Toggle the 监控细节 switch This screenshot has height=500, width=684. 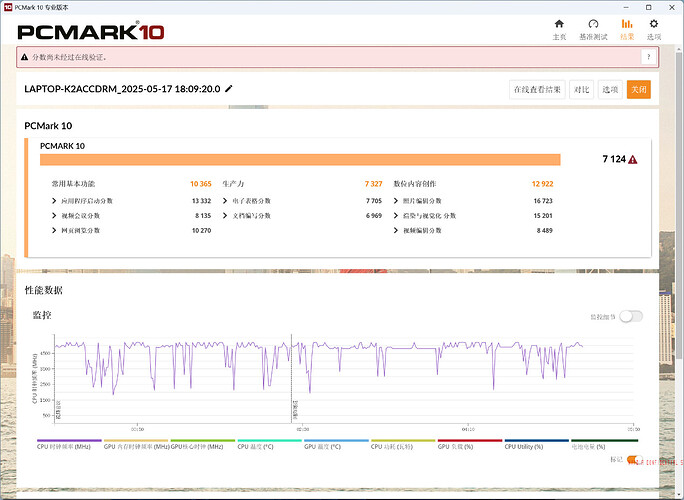pyautogui.click(x=630, y=316)
